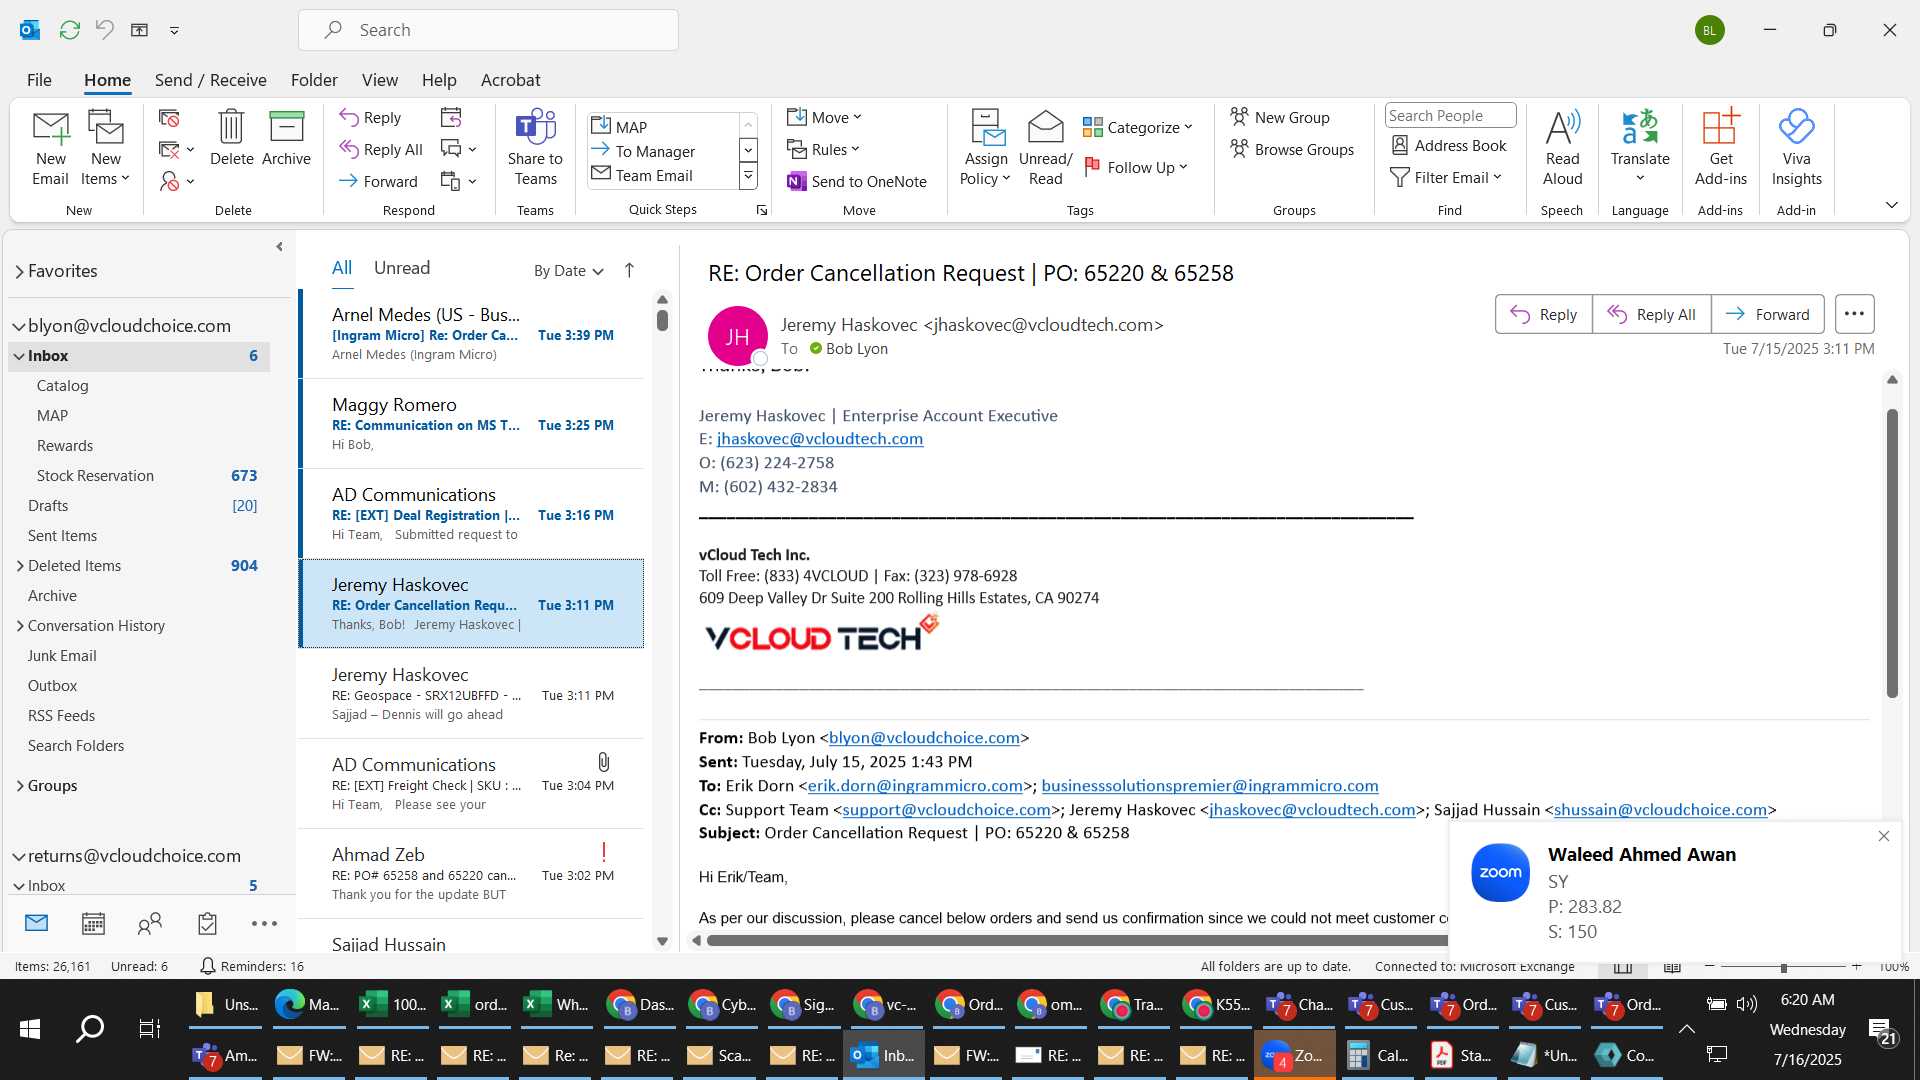
Task: Share message to Teams
Action: [535, 148]
